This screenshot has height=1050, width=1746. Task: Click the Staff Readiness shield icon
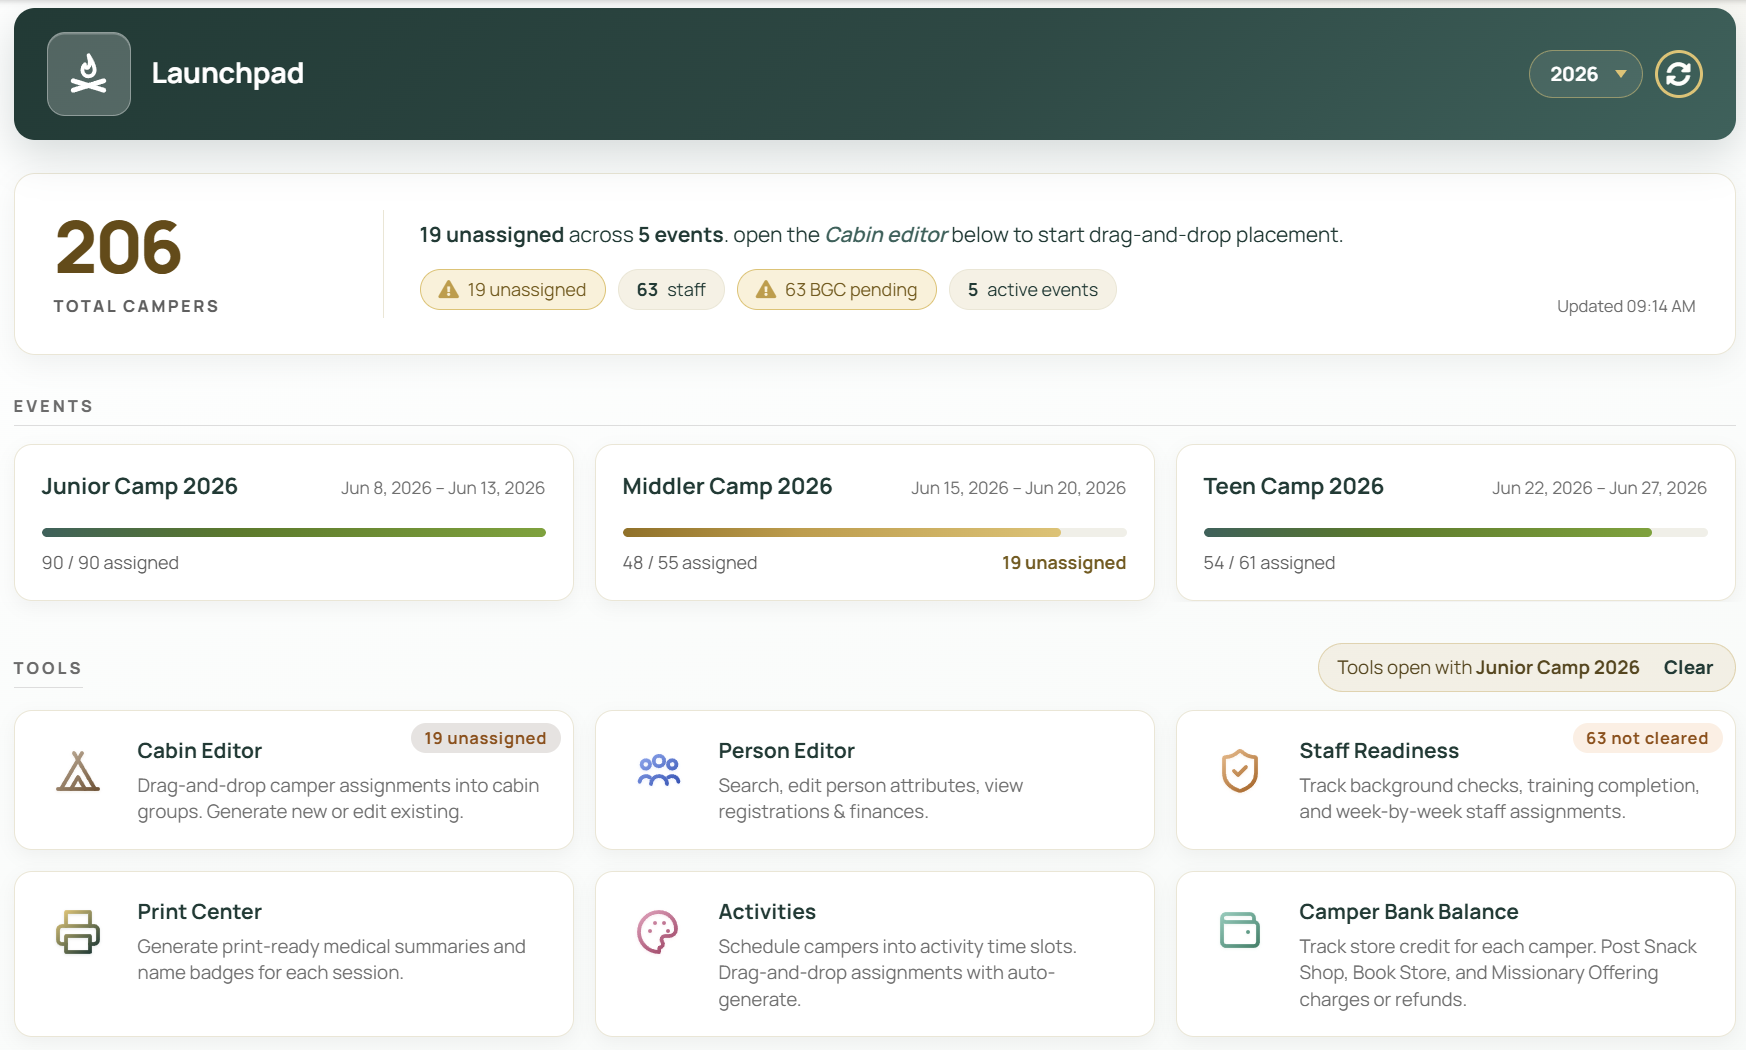click(x=1240, y=771)
